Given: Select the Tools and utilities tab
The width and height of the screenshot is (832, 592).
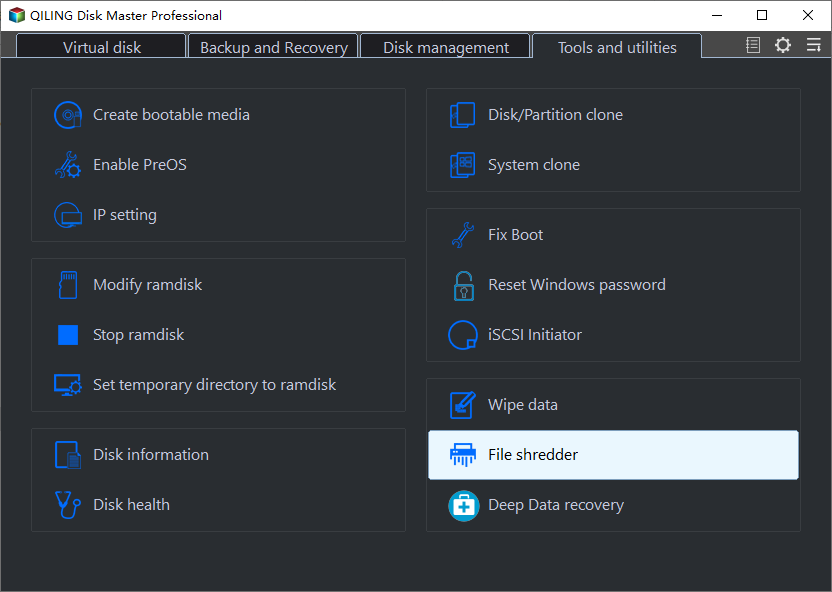Looking at the screenshot, I should (x=617, y=47).
